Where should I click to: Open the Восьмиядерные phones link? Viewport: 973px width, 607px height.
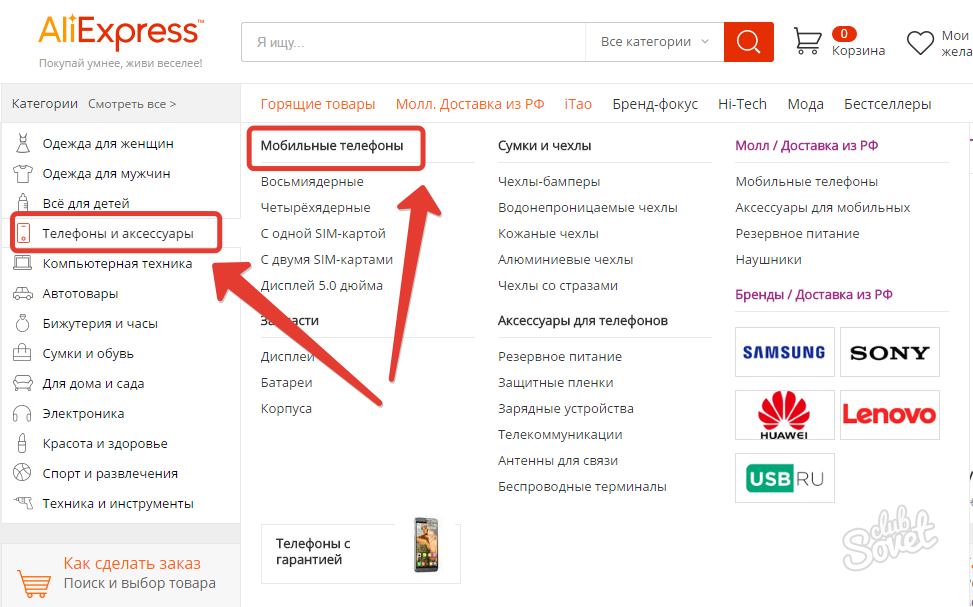coord(312,182)
